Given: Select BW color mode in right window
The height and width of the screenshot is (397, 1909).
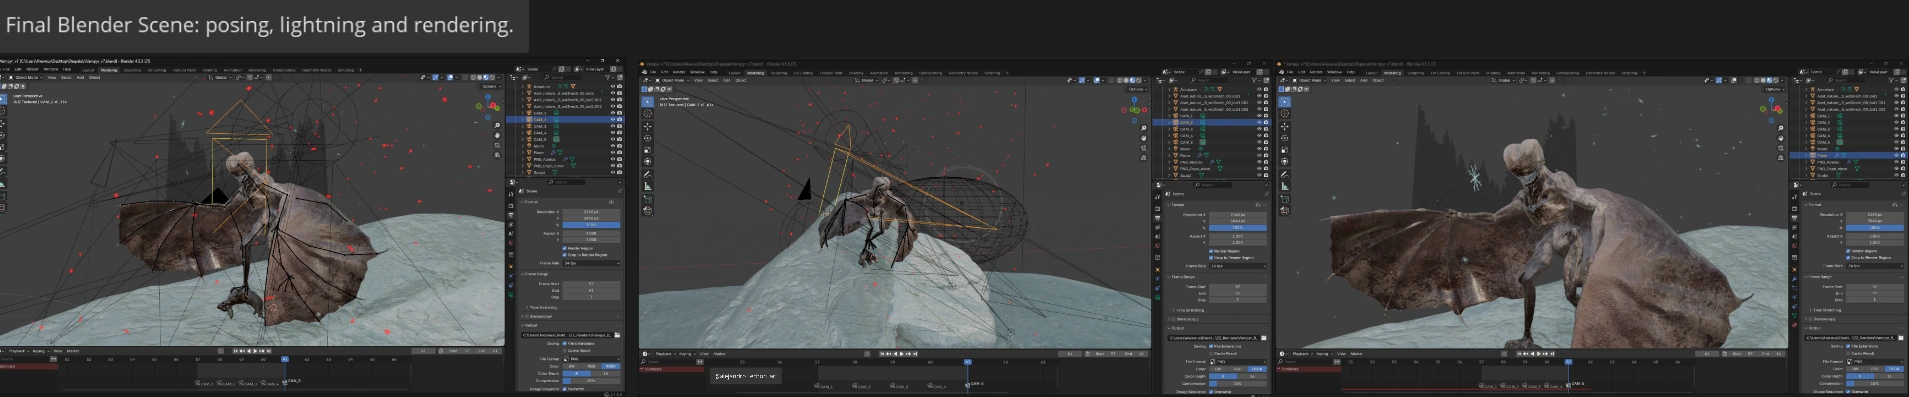Looking at the screenshot, I should pyautogui.click(x=1856, y=369).
